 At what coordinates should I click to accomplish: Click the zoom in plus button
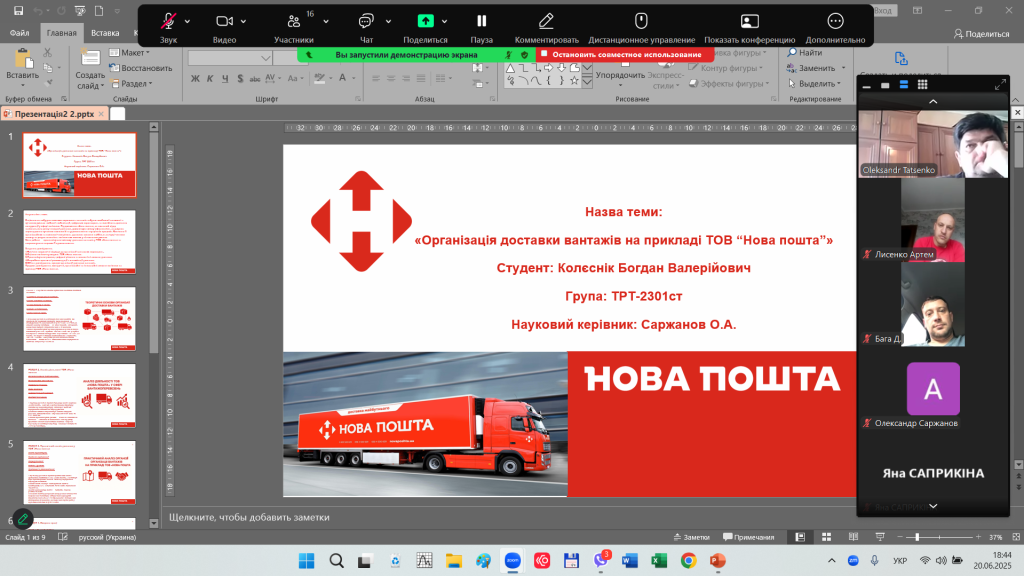point(978,537)
